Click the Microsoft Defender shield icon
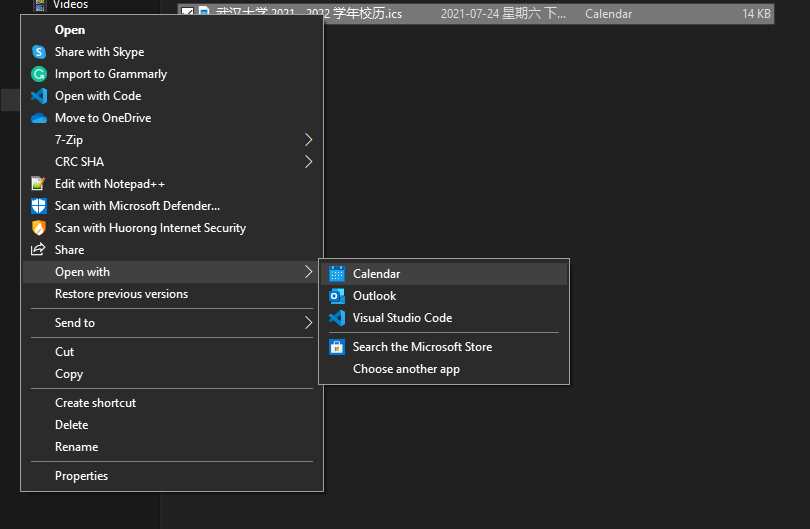The image size is (810, 529). [39, 206]
